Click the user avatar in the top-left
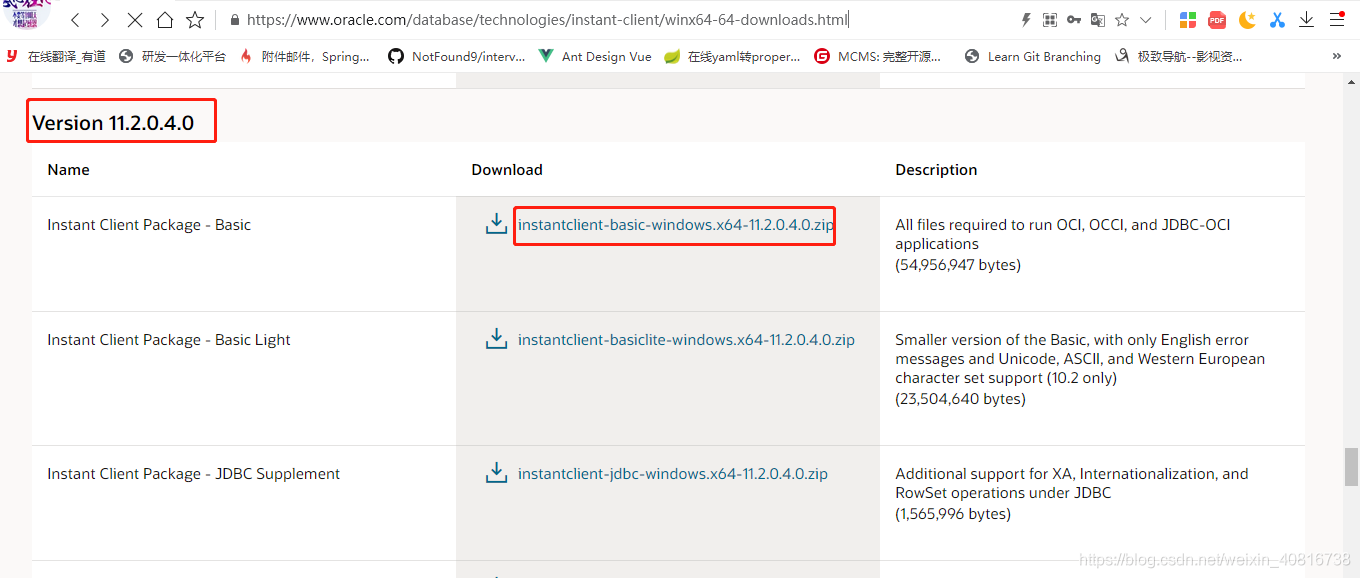 [x=27, y=13]
